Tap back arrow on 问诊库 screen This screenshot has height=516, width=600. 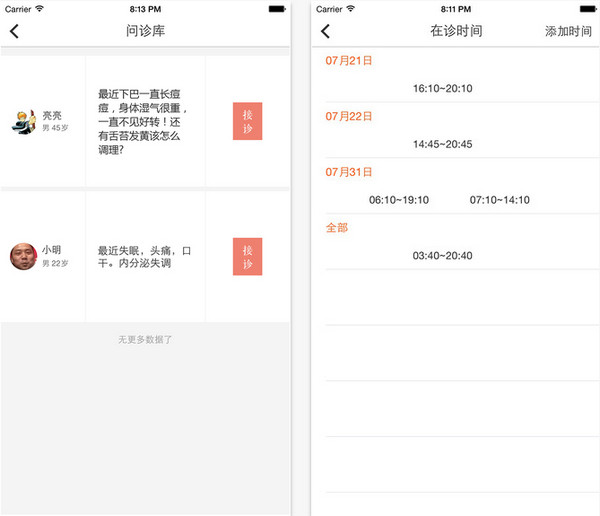pyautogui.click(x=14, y=31)
